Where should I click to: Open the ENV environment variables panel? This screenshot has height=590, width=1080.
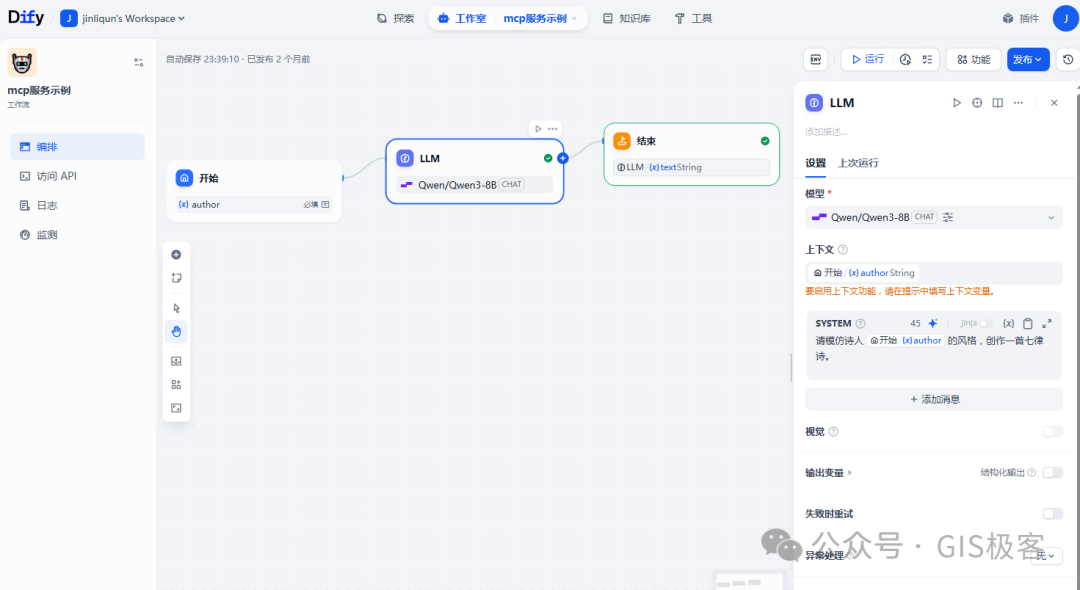click(815, 59)
